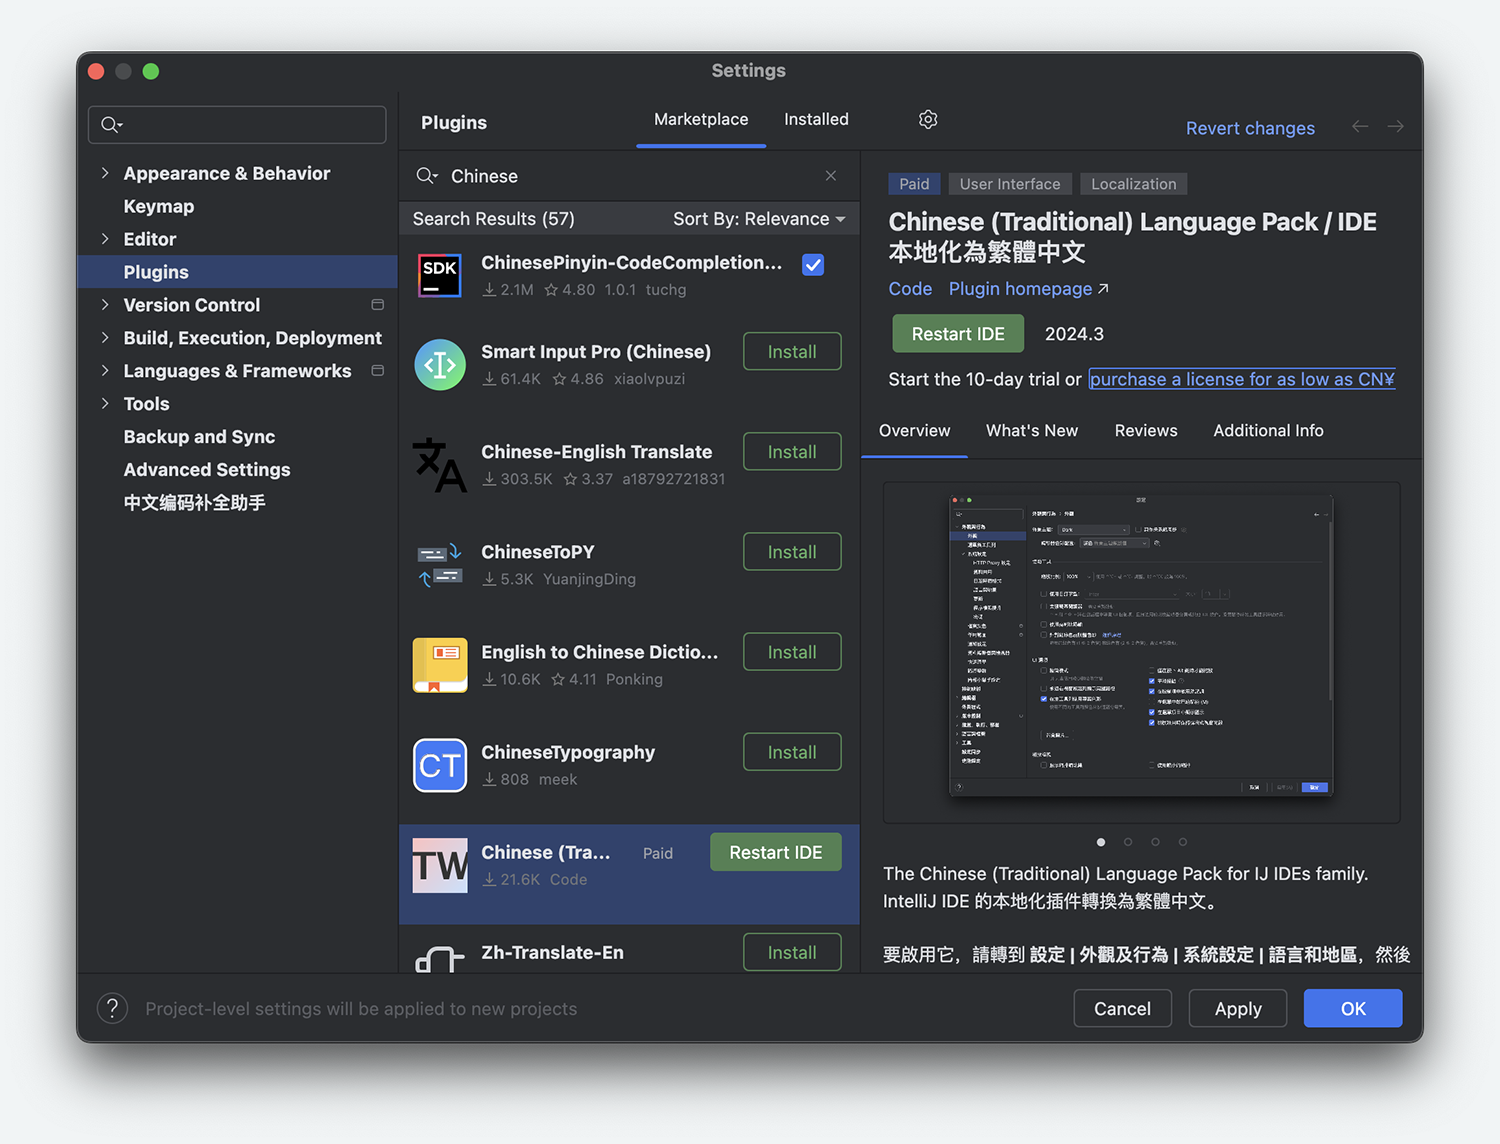Open the plugins gear settings icon

click(x=928, y=120)
